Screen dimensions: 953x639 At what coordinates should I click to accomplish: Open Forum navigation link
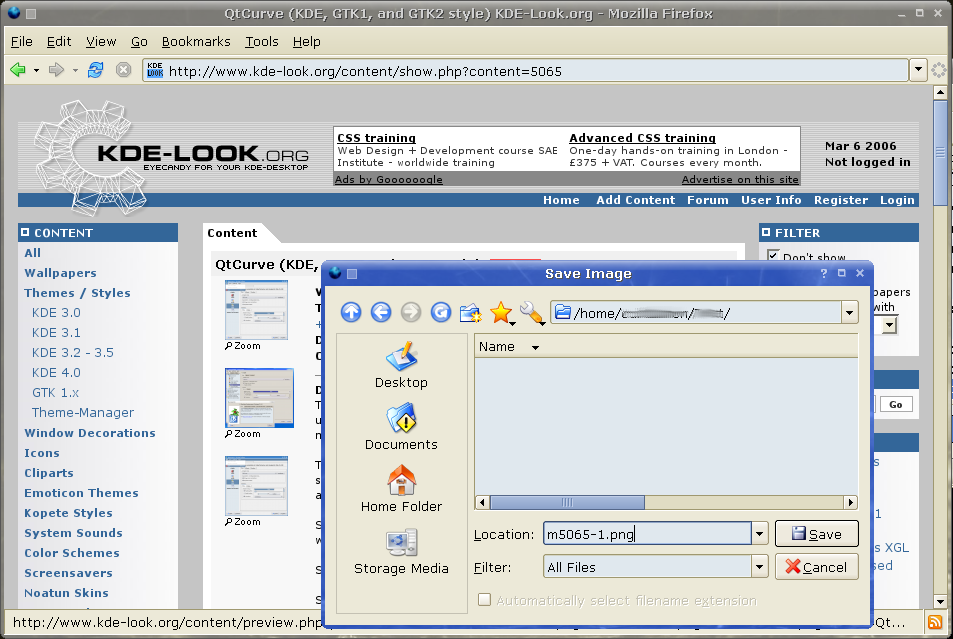coord(707,200)
